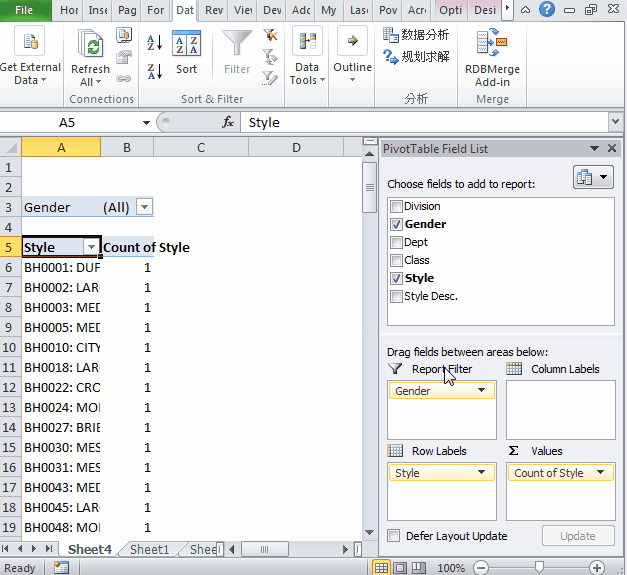This screenshot has width=627, height=575.
Task: Clear the applied filter
Action: [x=270, y=35]
